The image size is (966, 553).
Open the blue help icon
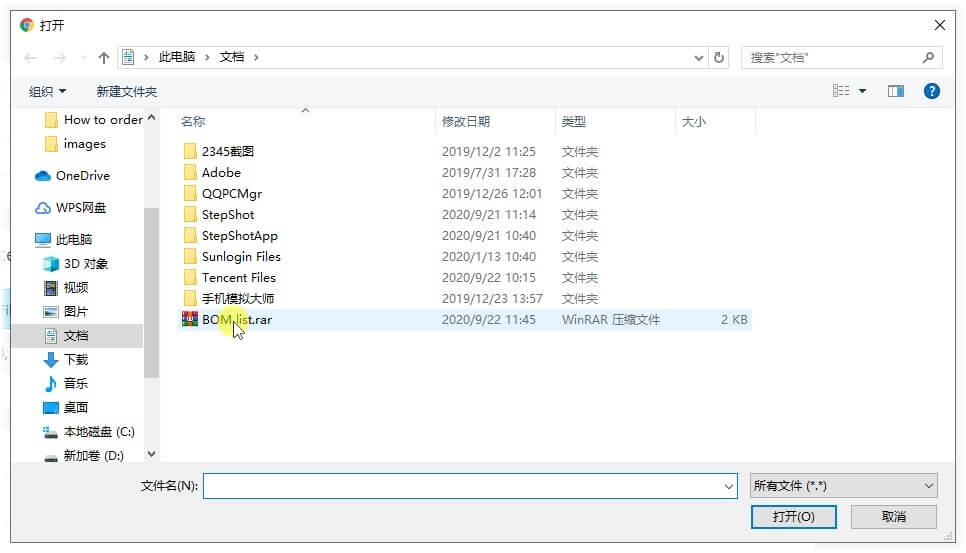932,91
